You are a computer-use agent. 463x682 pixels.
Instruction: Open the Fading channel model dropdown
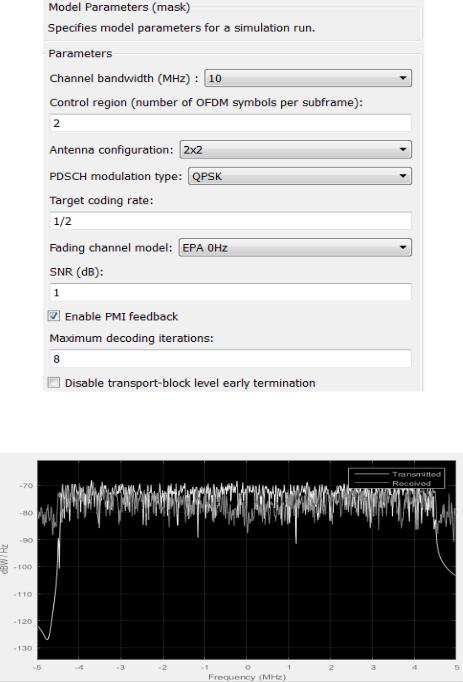[295, 247]
